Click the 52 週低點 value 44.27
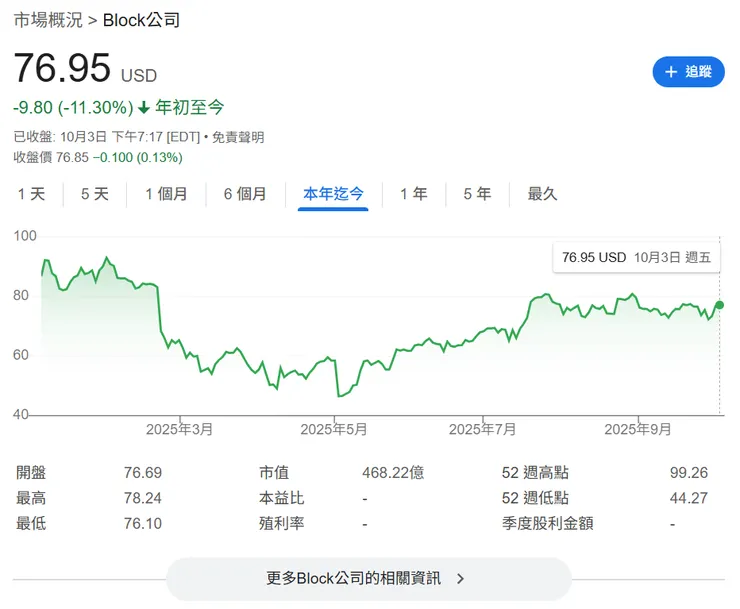This screenshot has height=609, width=740. (x=689, y=498)
